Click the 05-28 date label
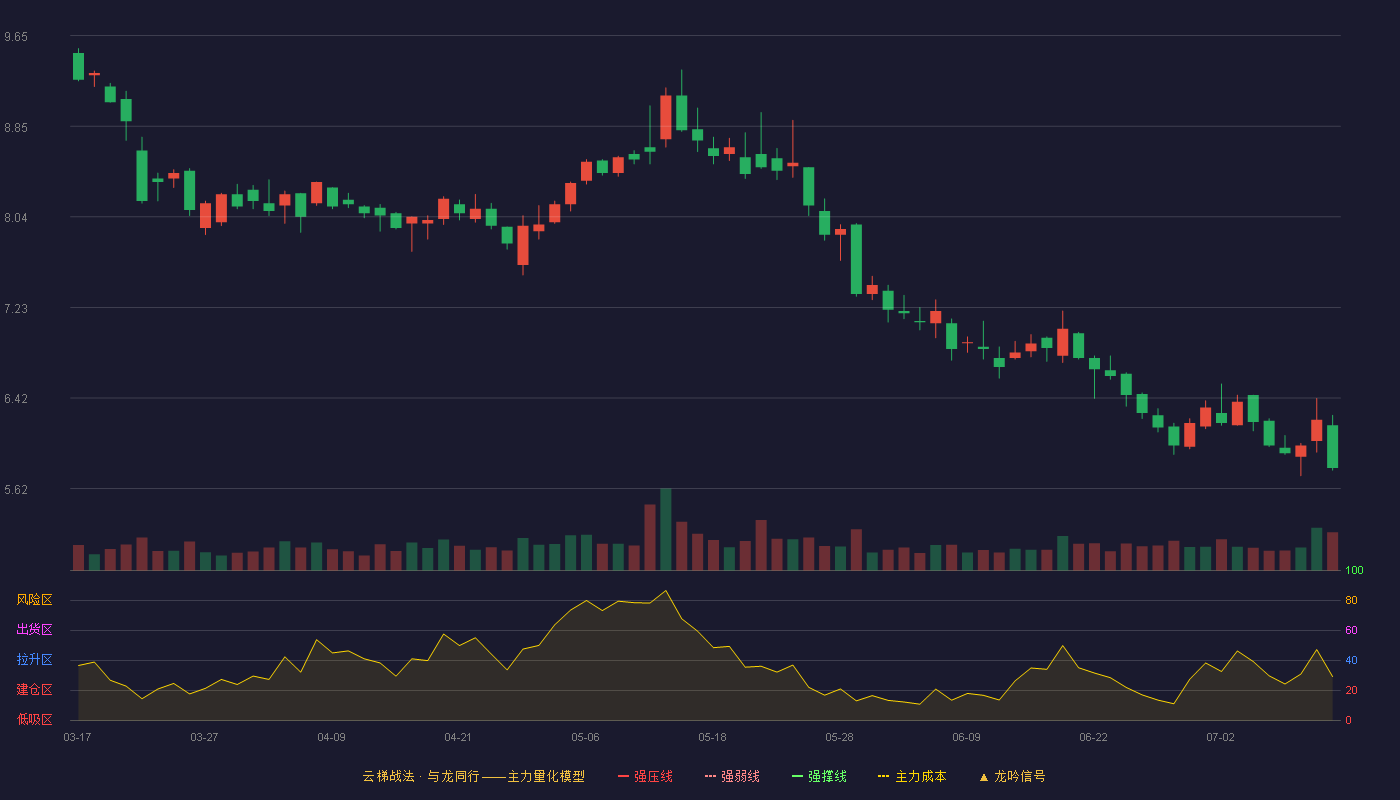Screen dimensions: 1400x800 [839, 737]
